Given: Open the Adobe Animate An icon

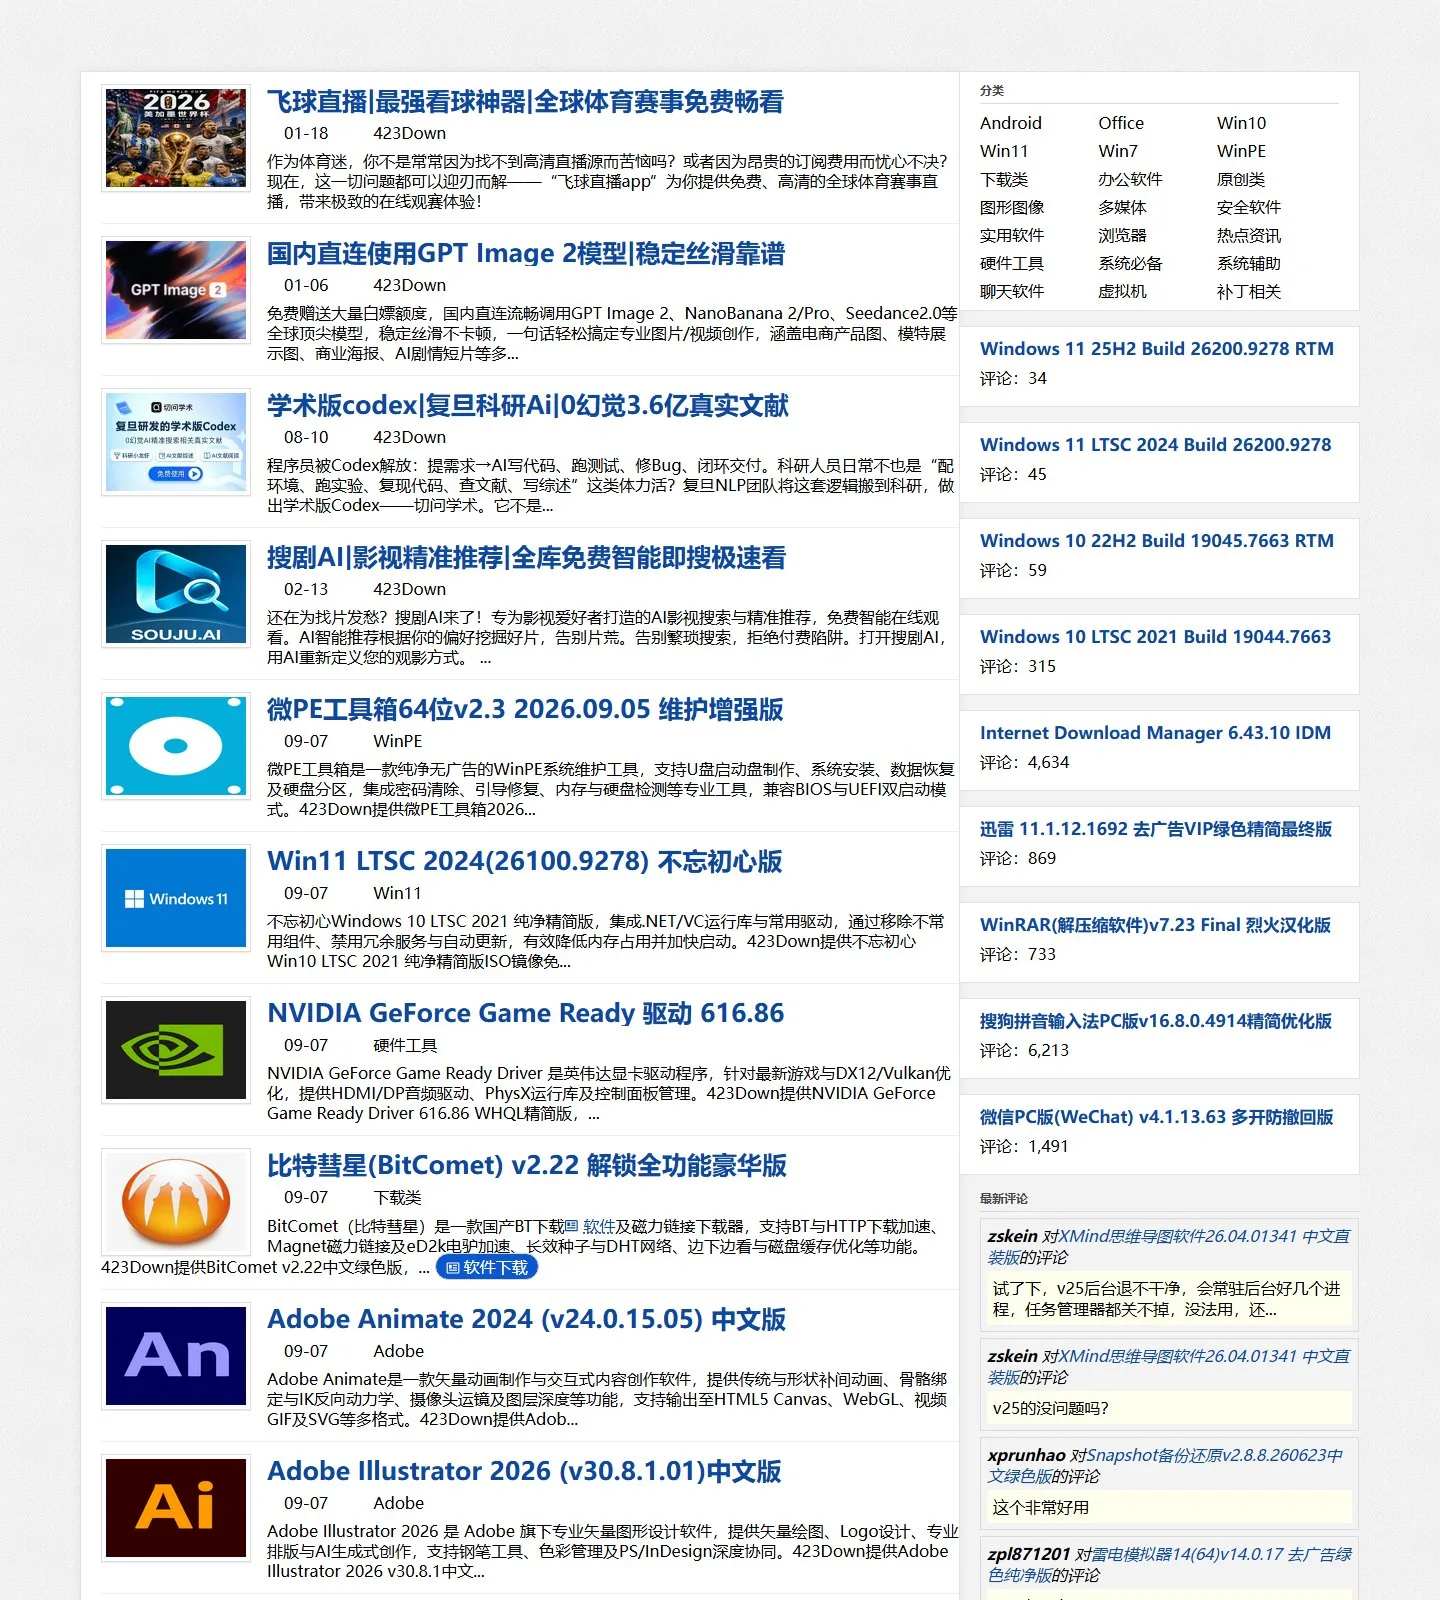Looking at the screenshot, I should [x=176, y=1356].
